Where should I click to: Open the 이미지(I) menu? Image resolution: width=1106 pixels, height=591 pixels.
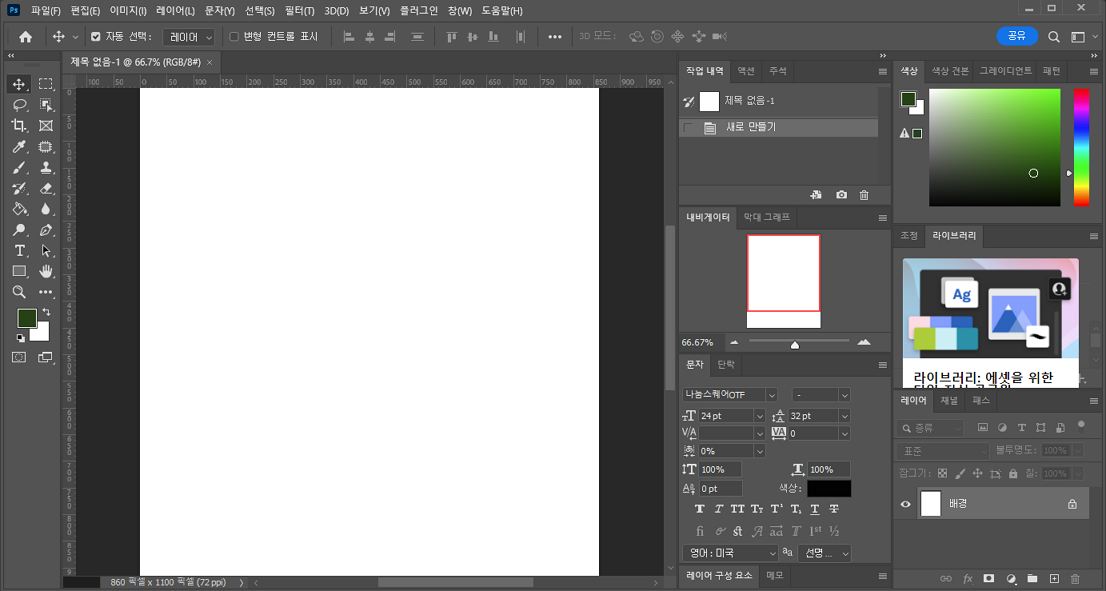128,11
